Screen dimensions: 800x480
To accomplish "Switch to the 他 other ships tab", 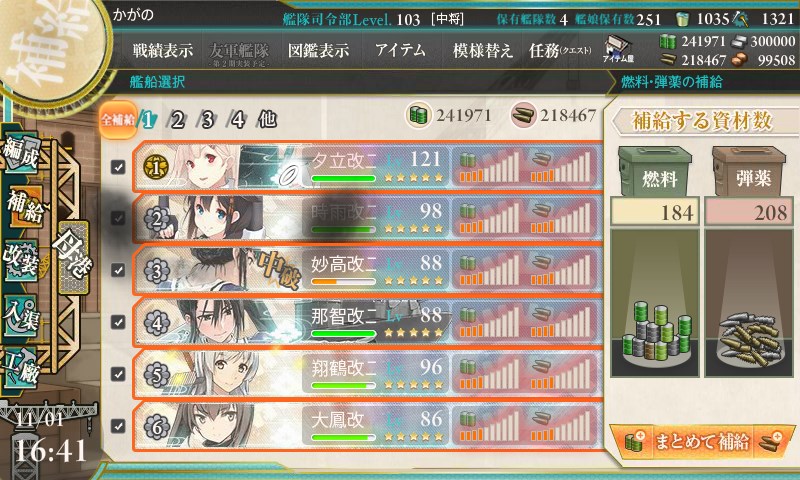I will (267, 120).
